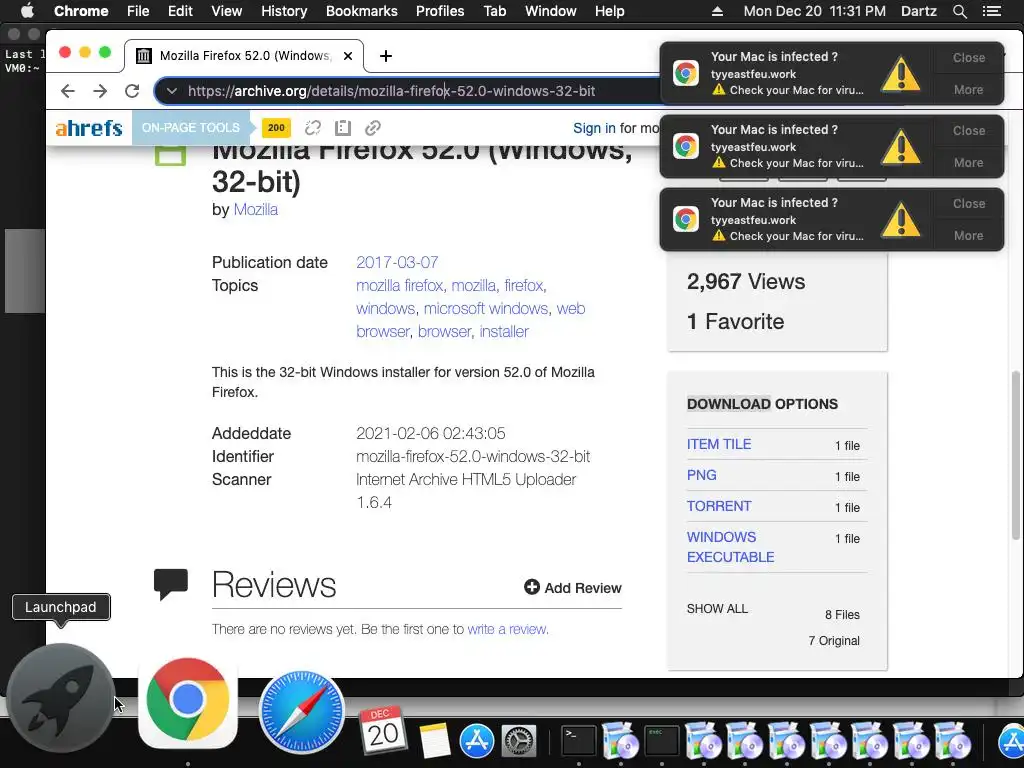The width and height of the screenshot is (1024, 768).
Task: Open the mozilla firefox topic link
Action: tap(399, 285)
